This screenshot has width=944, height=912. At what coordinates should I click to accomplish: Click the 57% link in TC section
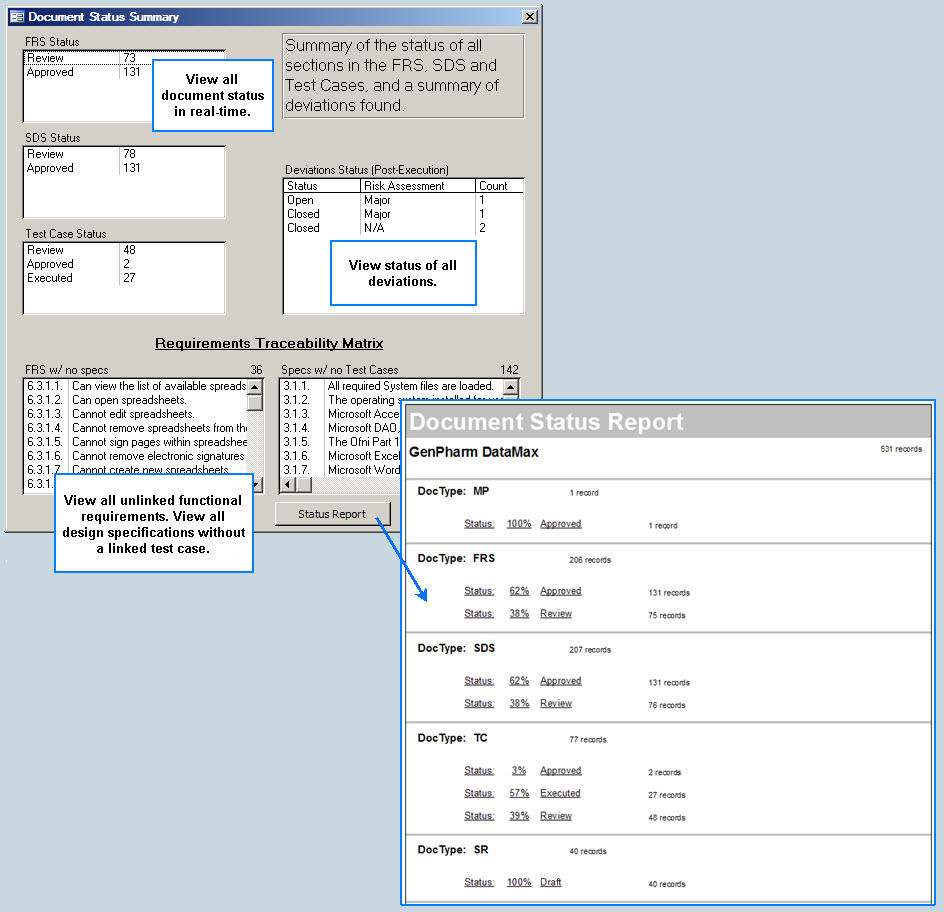518,793
